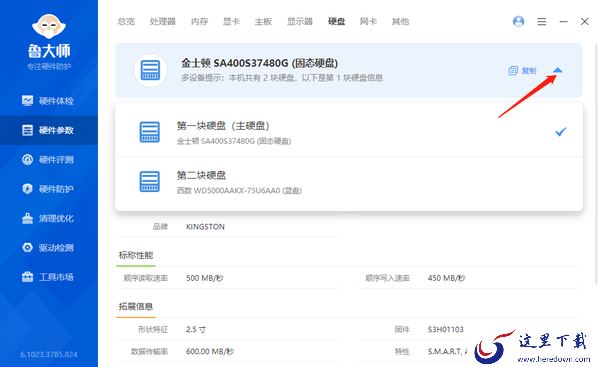The image size is (600, 367).
Task: Open 硬件防护 in the sidebar
Action: (x=48, y=189)
